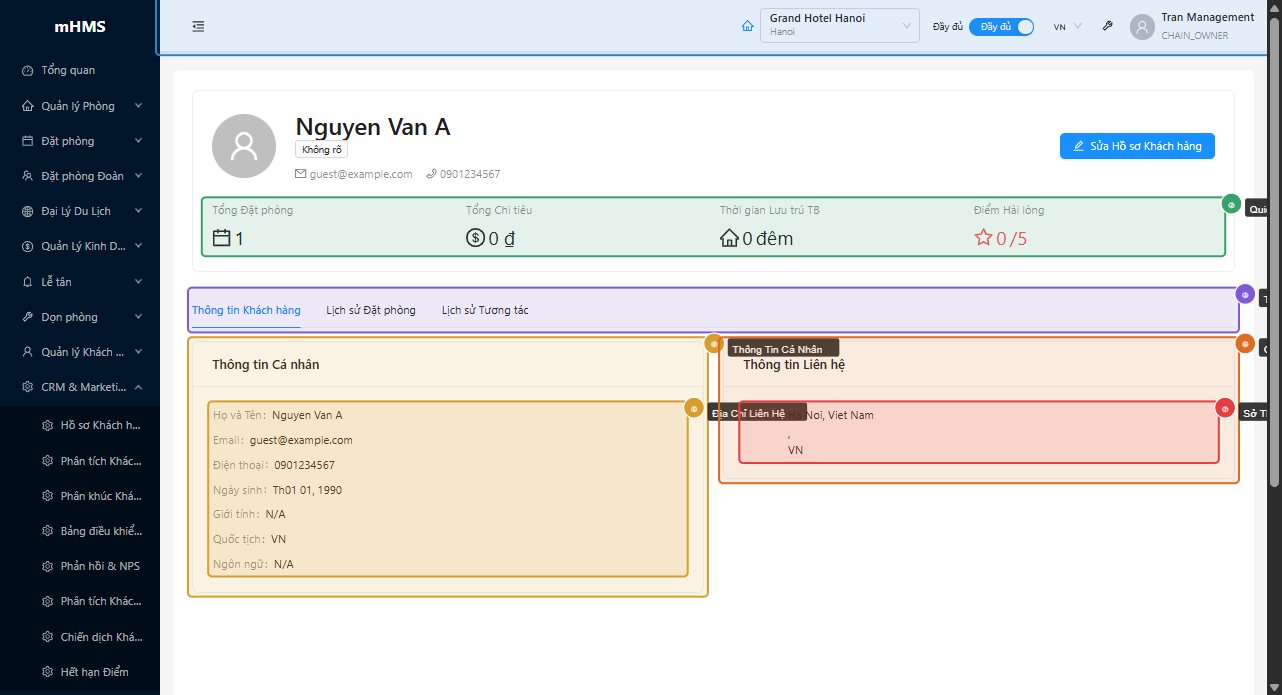Click the wrench tool icon in header
The image size is (1282, 695).
click(1107, 27)
